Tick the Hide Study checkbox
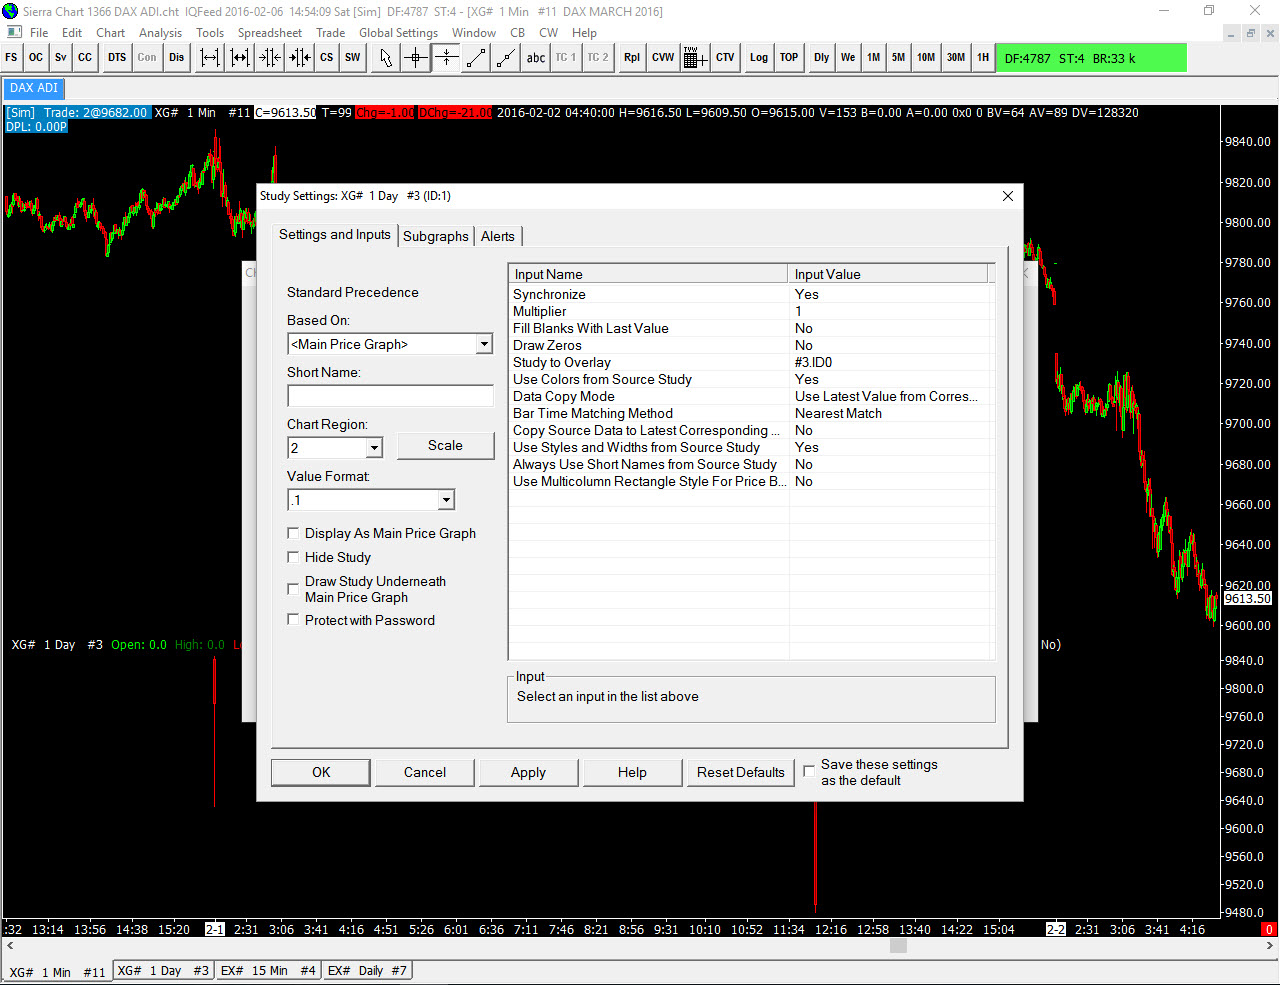This screenshot has width=1280, height=985. [x=293, y=557]
